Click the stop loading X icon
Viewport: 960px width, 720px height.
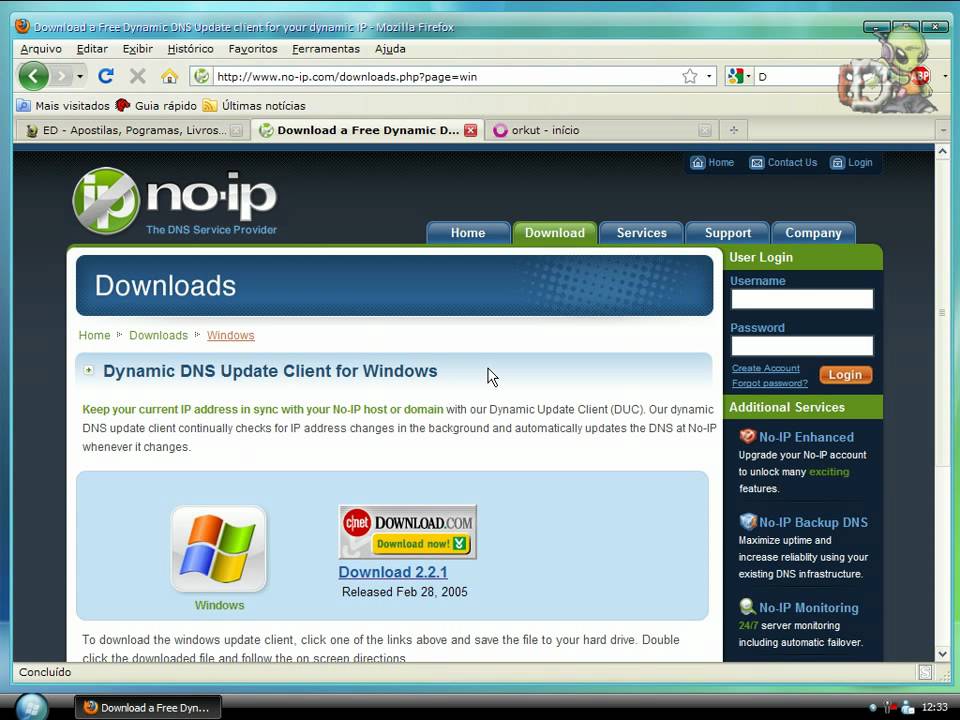pyautogui.click(x=138, y=77)
